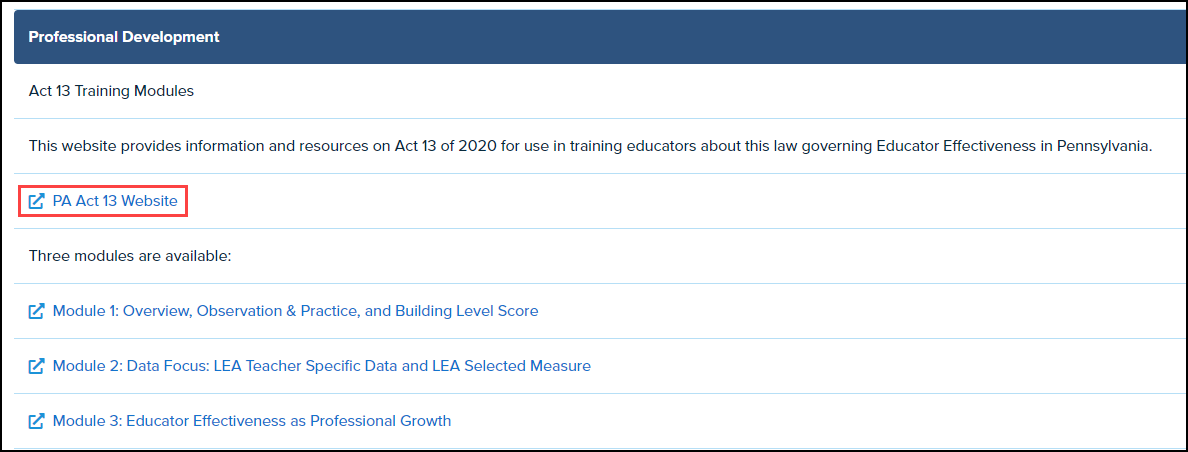
Task: Click the external link icon next to Module 1
Action: (36, 311)
